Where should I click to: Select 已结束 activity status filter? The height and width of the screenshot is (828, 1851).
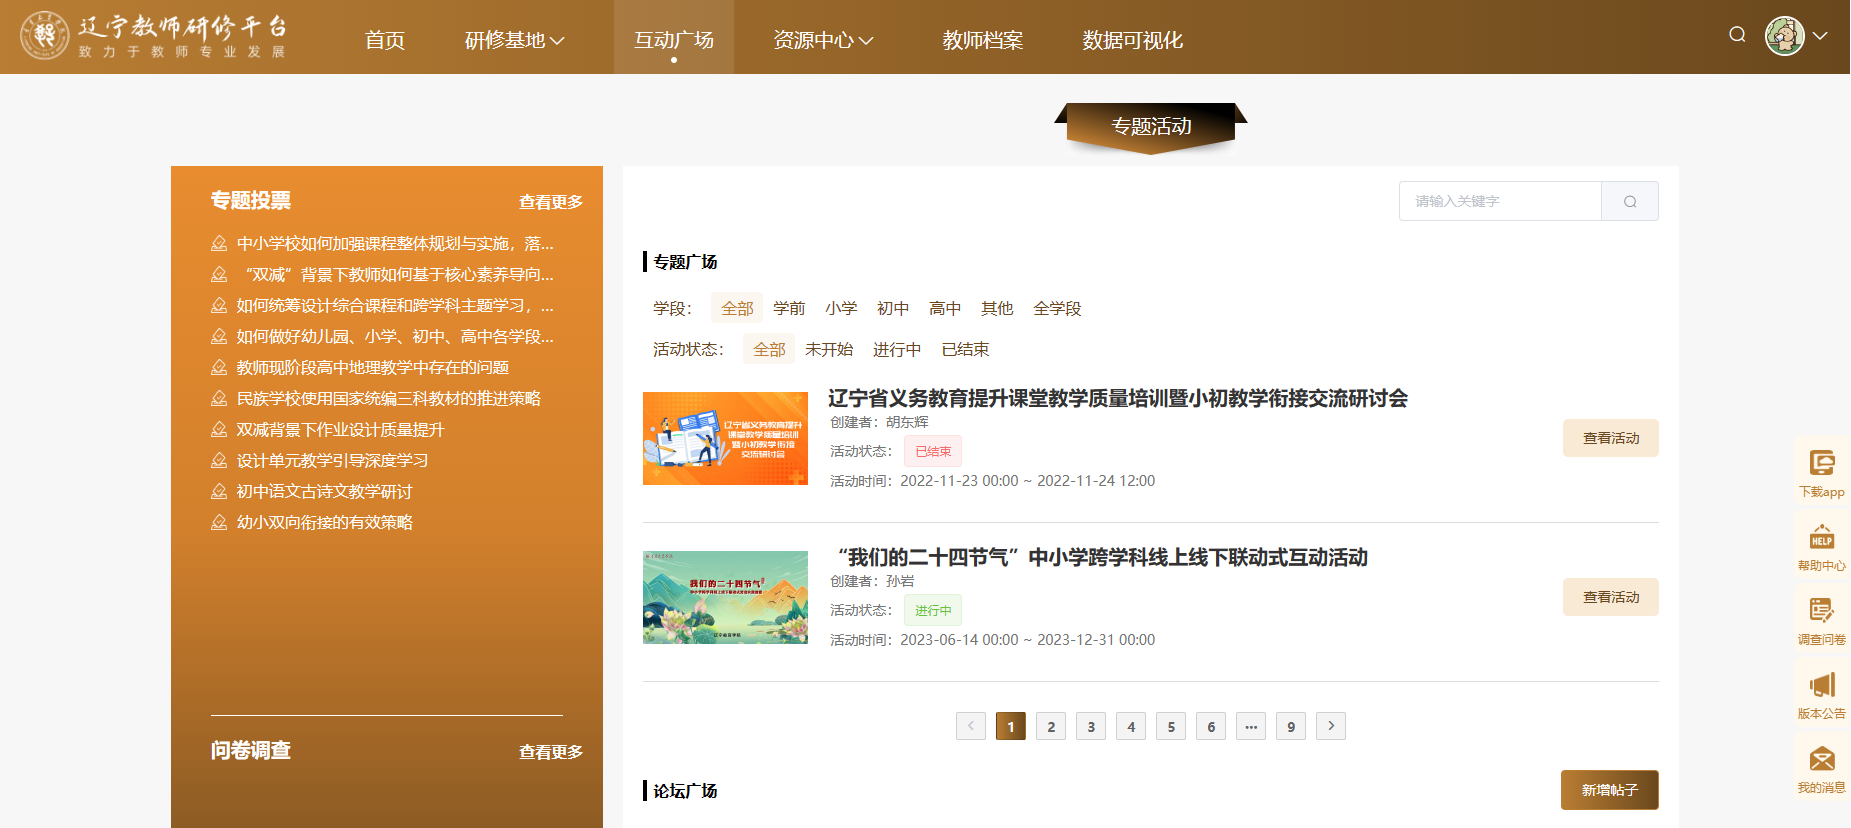(x=965, y=349)
